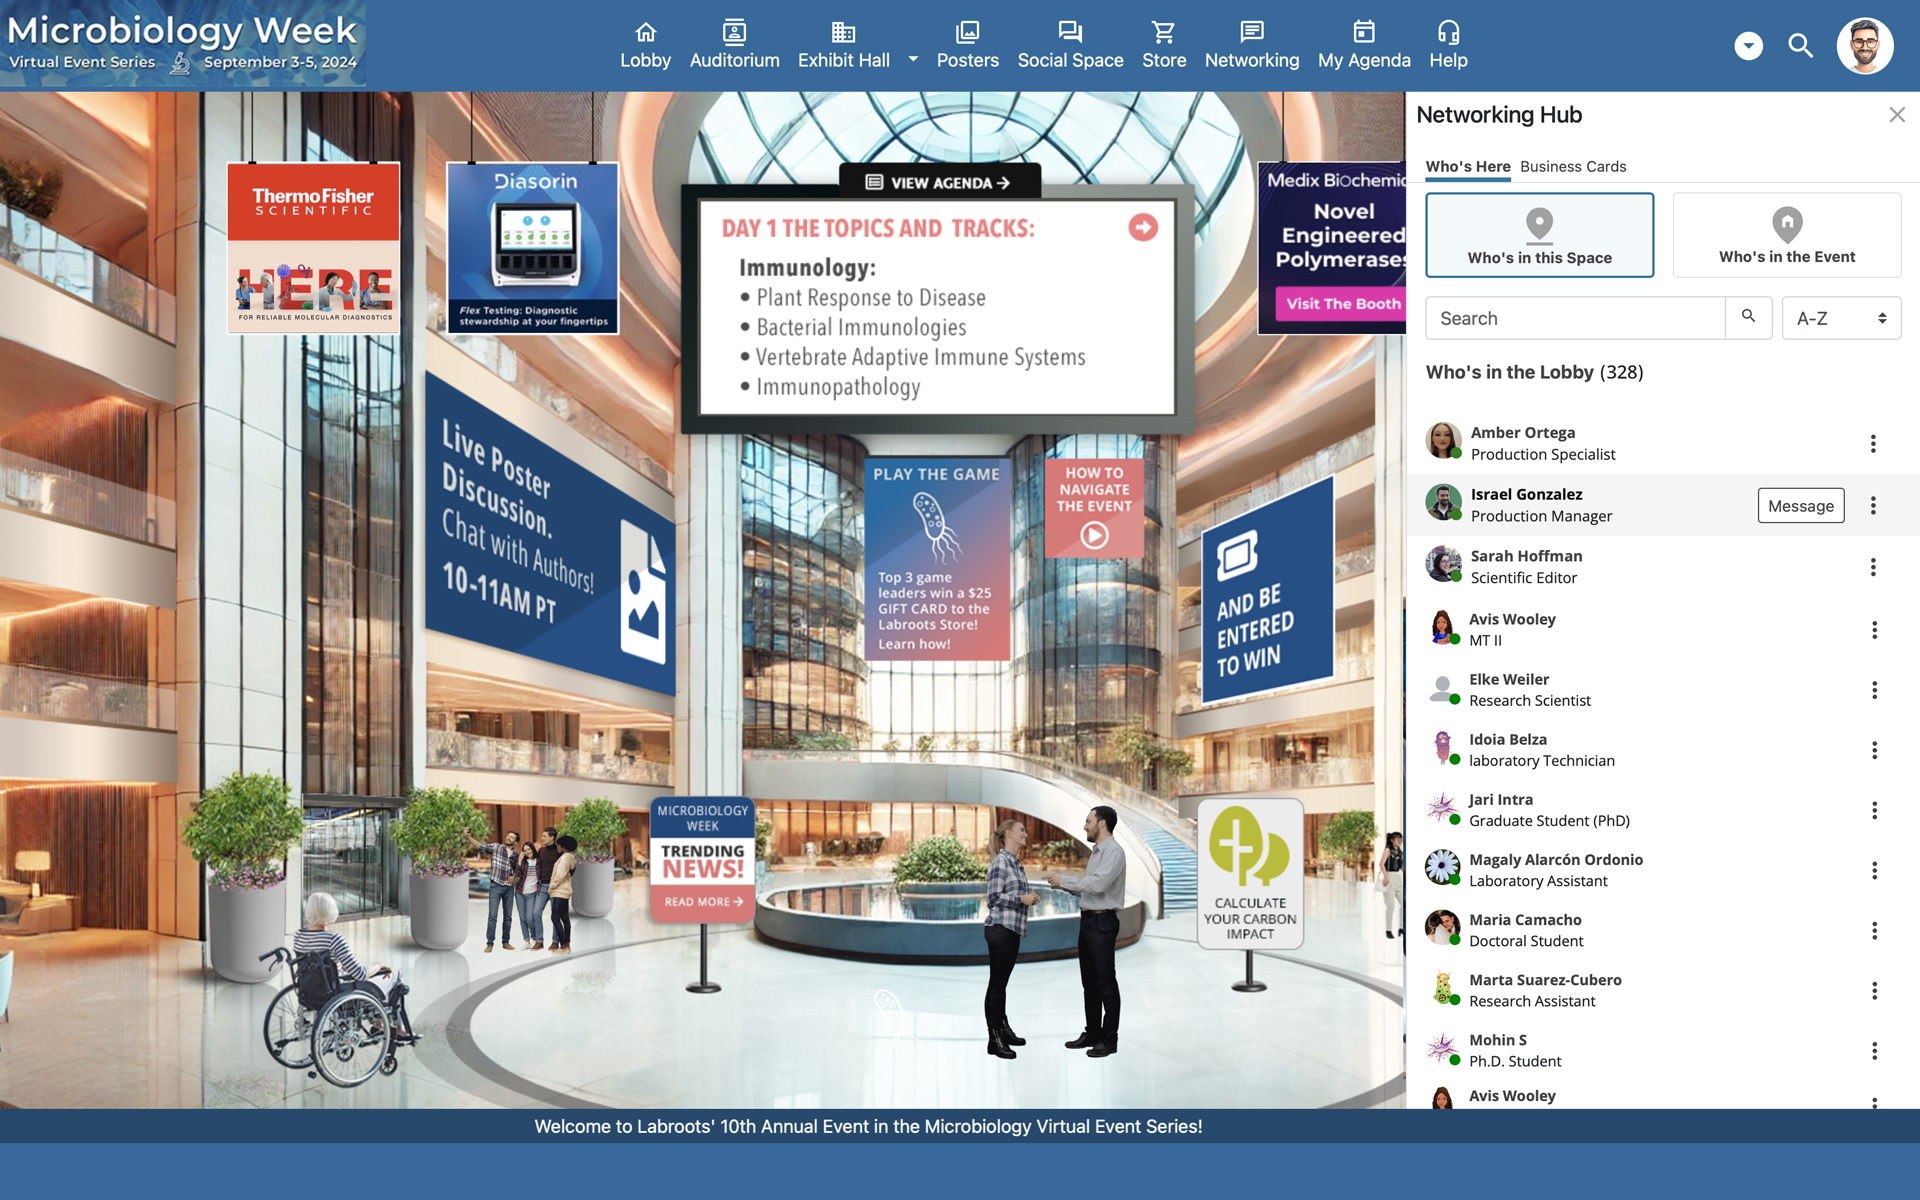Open options menu for Maria Camacho
The width and height of the screenshot is (1920, 1200).
(1874, 931)
